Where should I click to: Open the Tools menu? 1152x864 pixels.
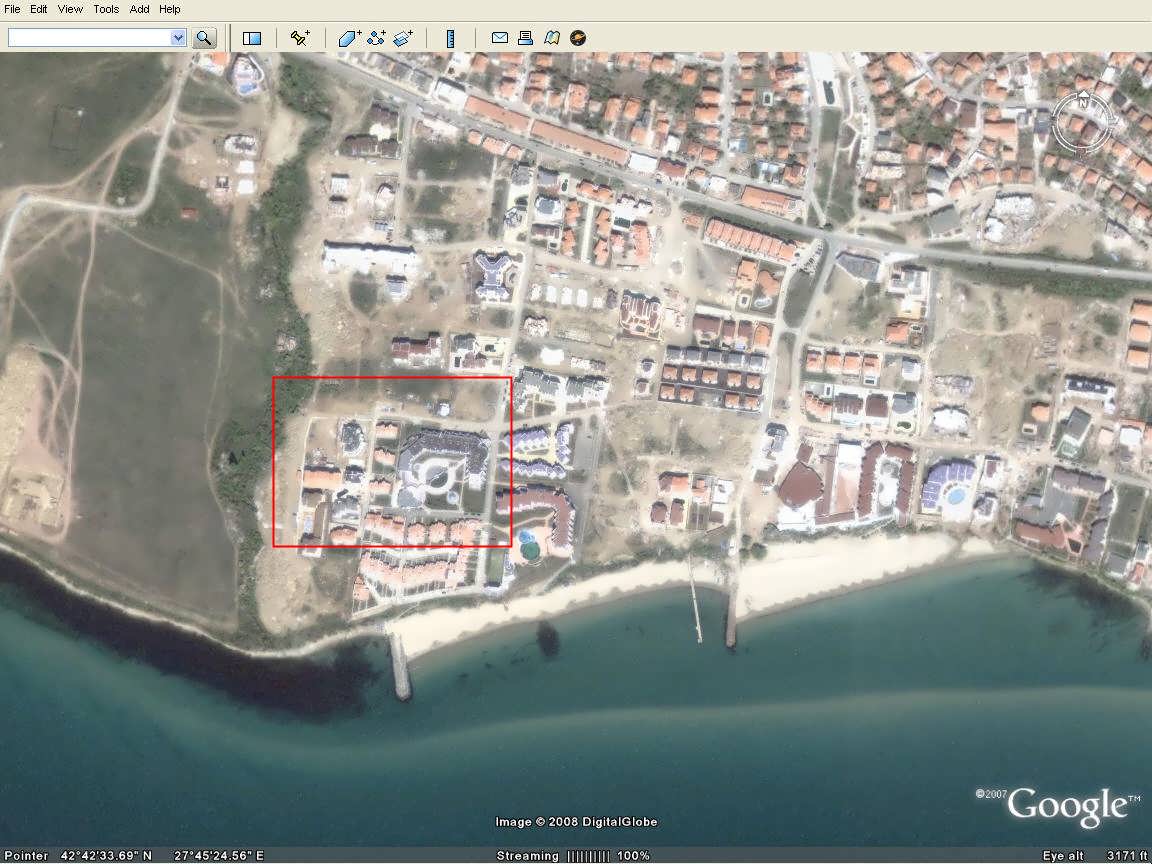pos(106,10)
